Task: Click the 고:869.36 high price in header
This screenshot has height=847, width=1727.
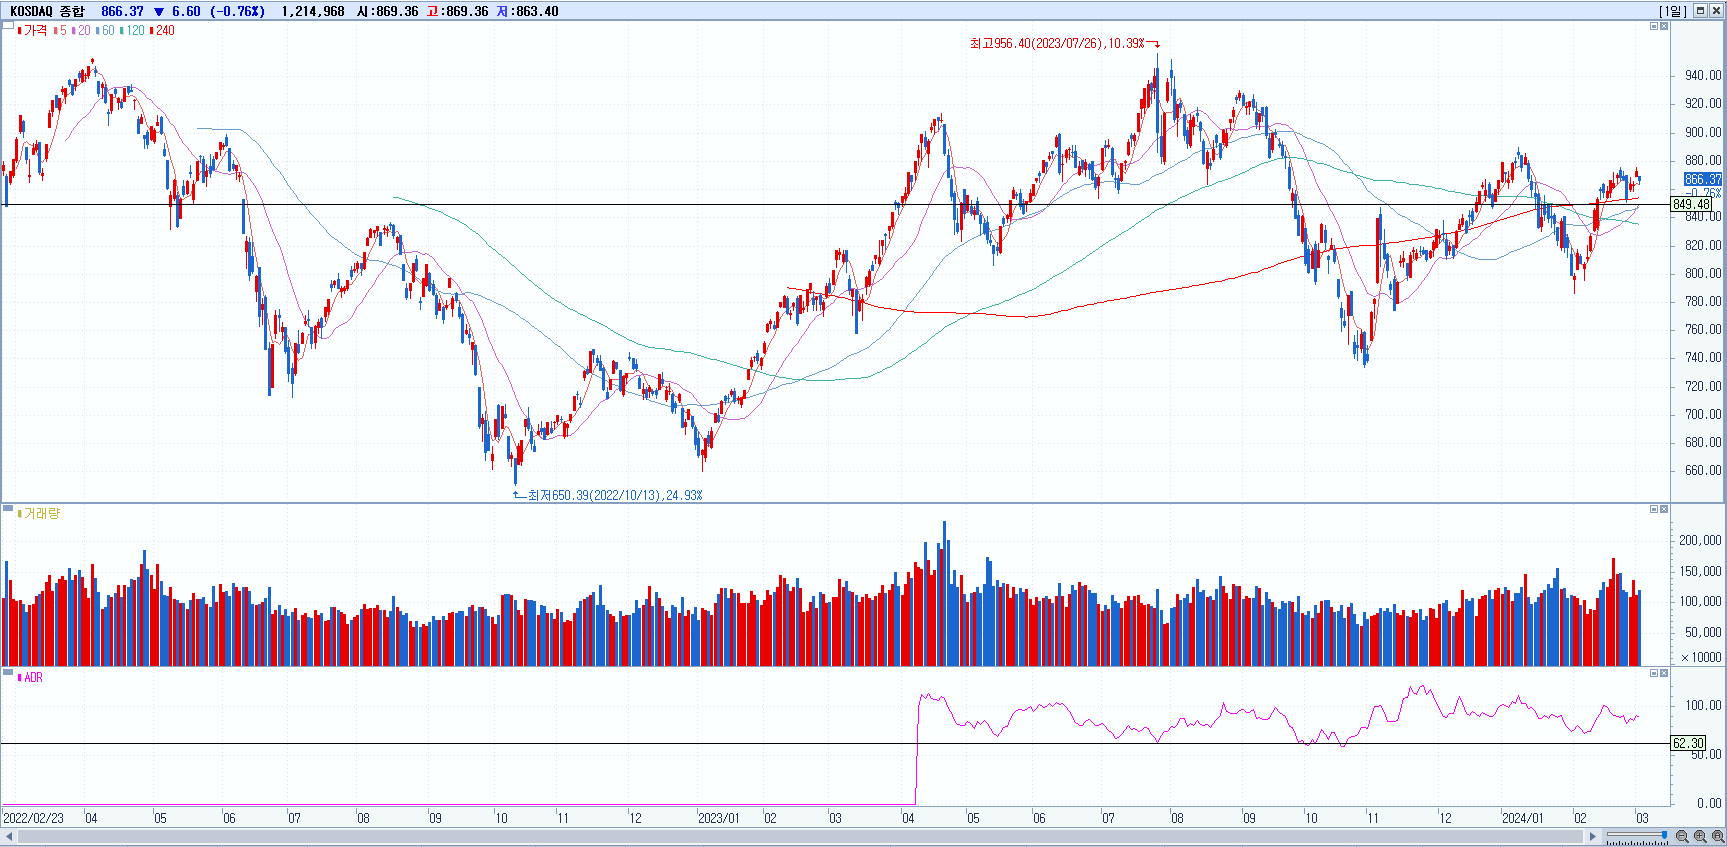Action: (457, 11)
